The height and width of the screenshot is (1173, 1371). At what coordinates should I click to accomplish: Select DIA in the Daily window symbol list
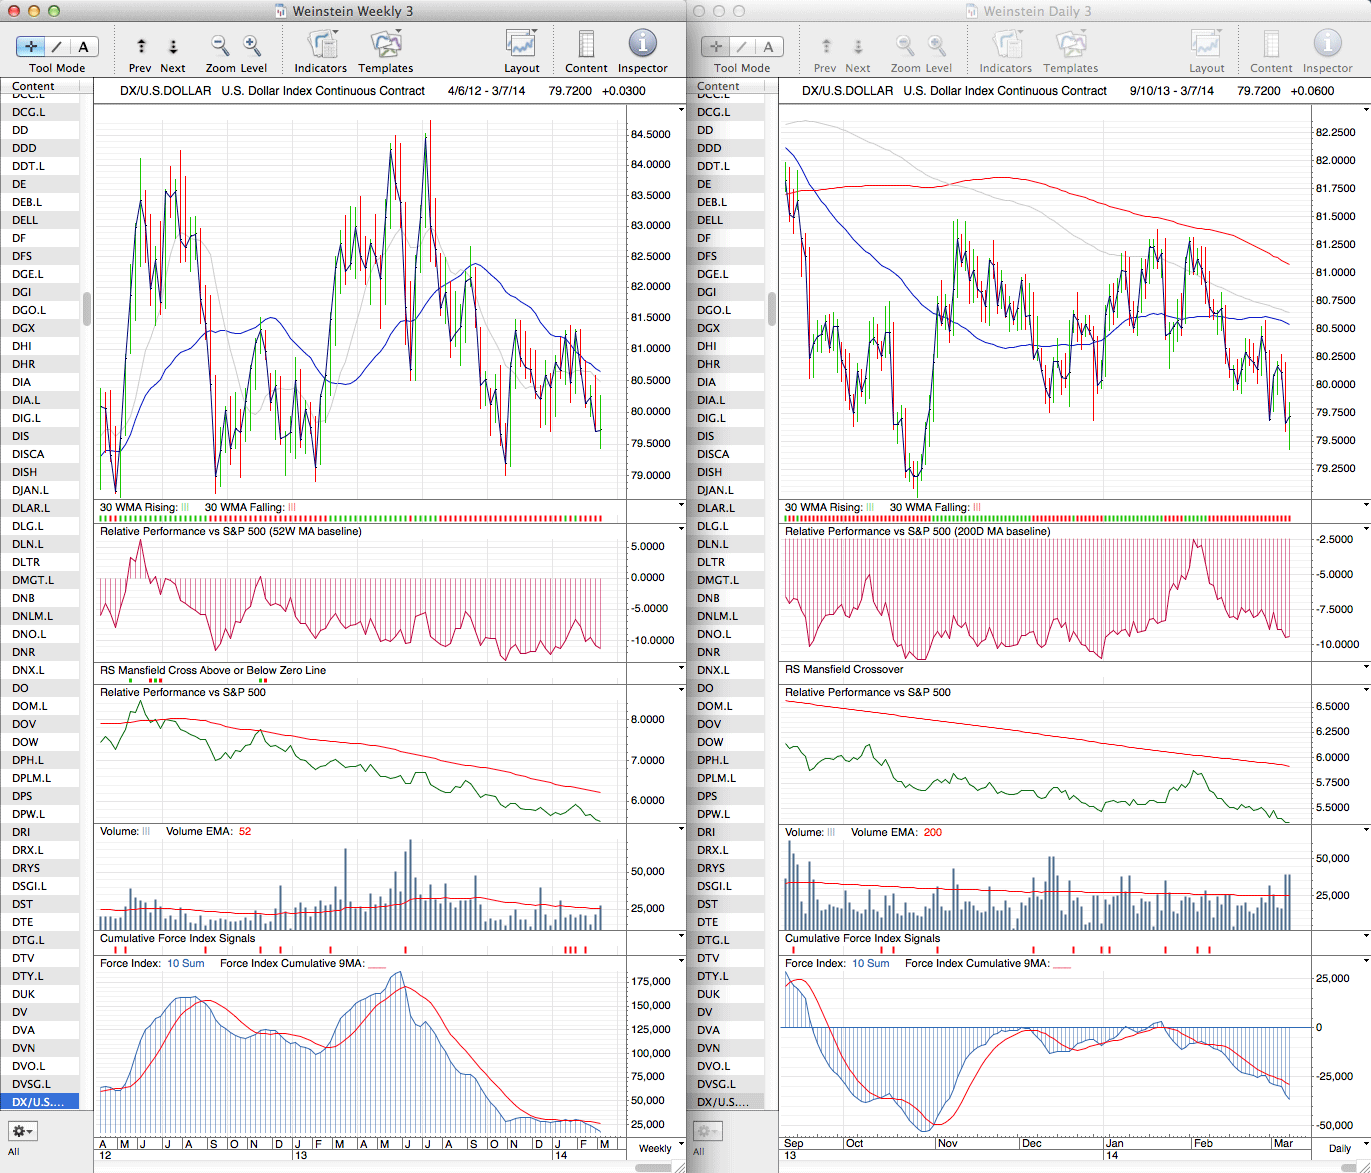point(706,382)
